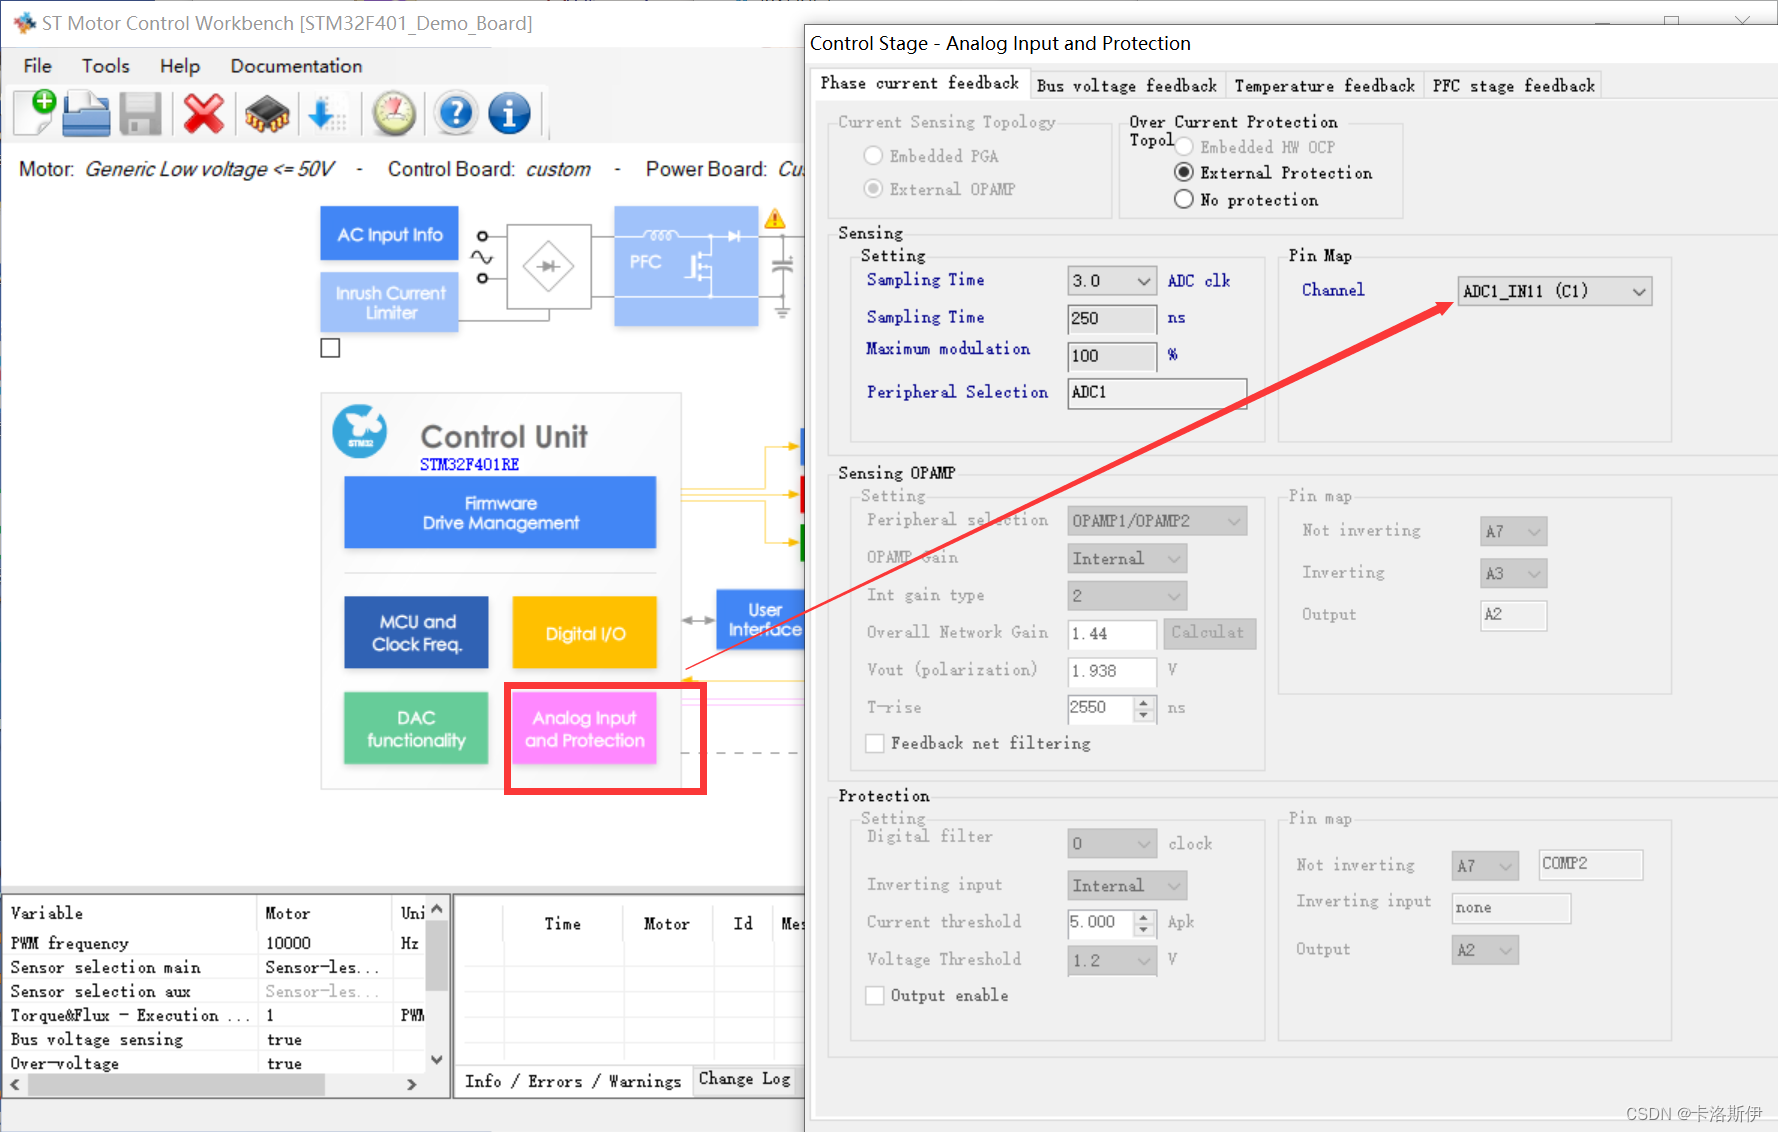Select Embedded PGA radio button
Viewport: 1778px width, 1132px height.
point(873,156)
